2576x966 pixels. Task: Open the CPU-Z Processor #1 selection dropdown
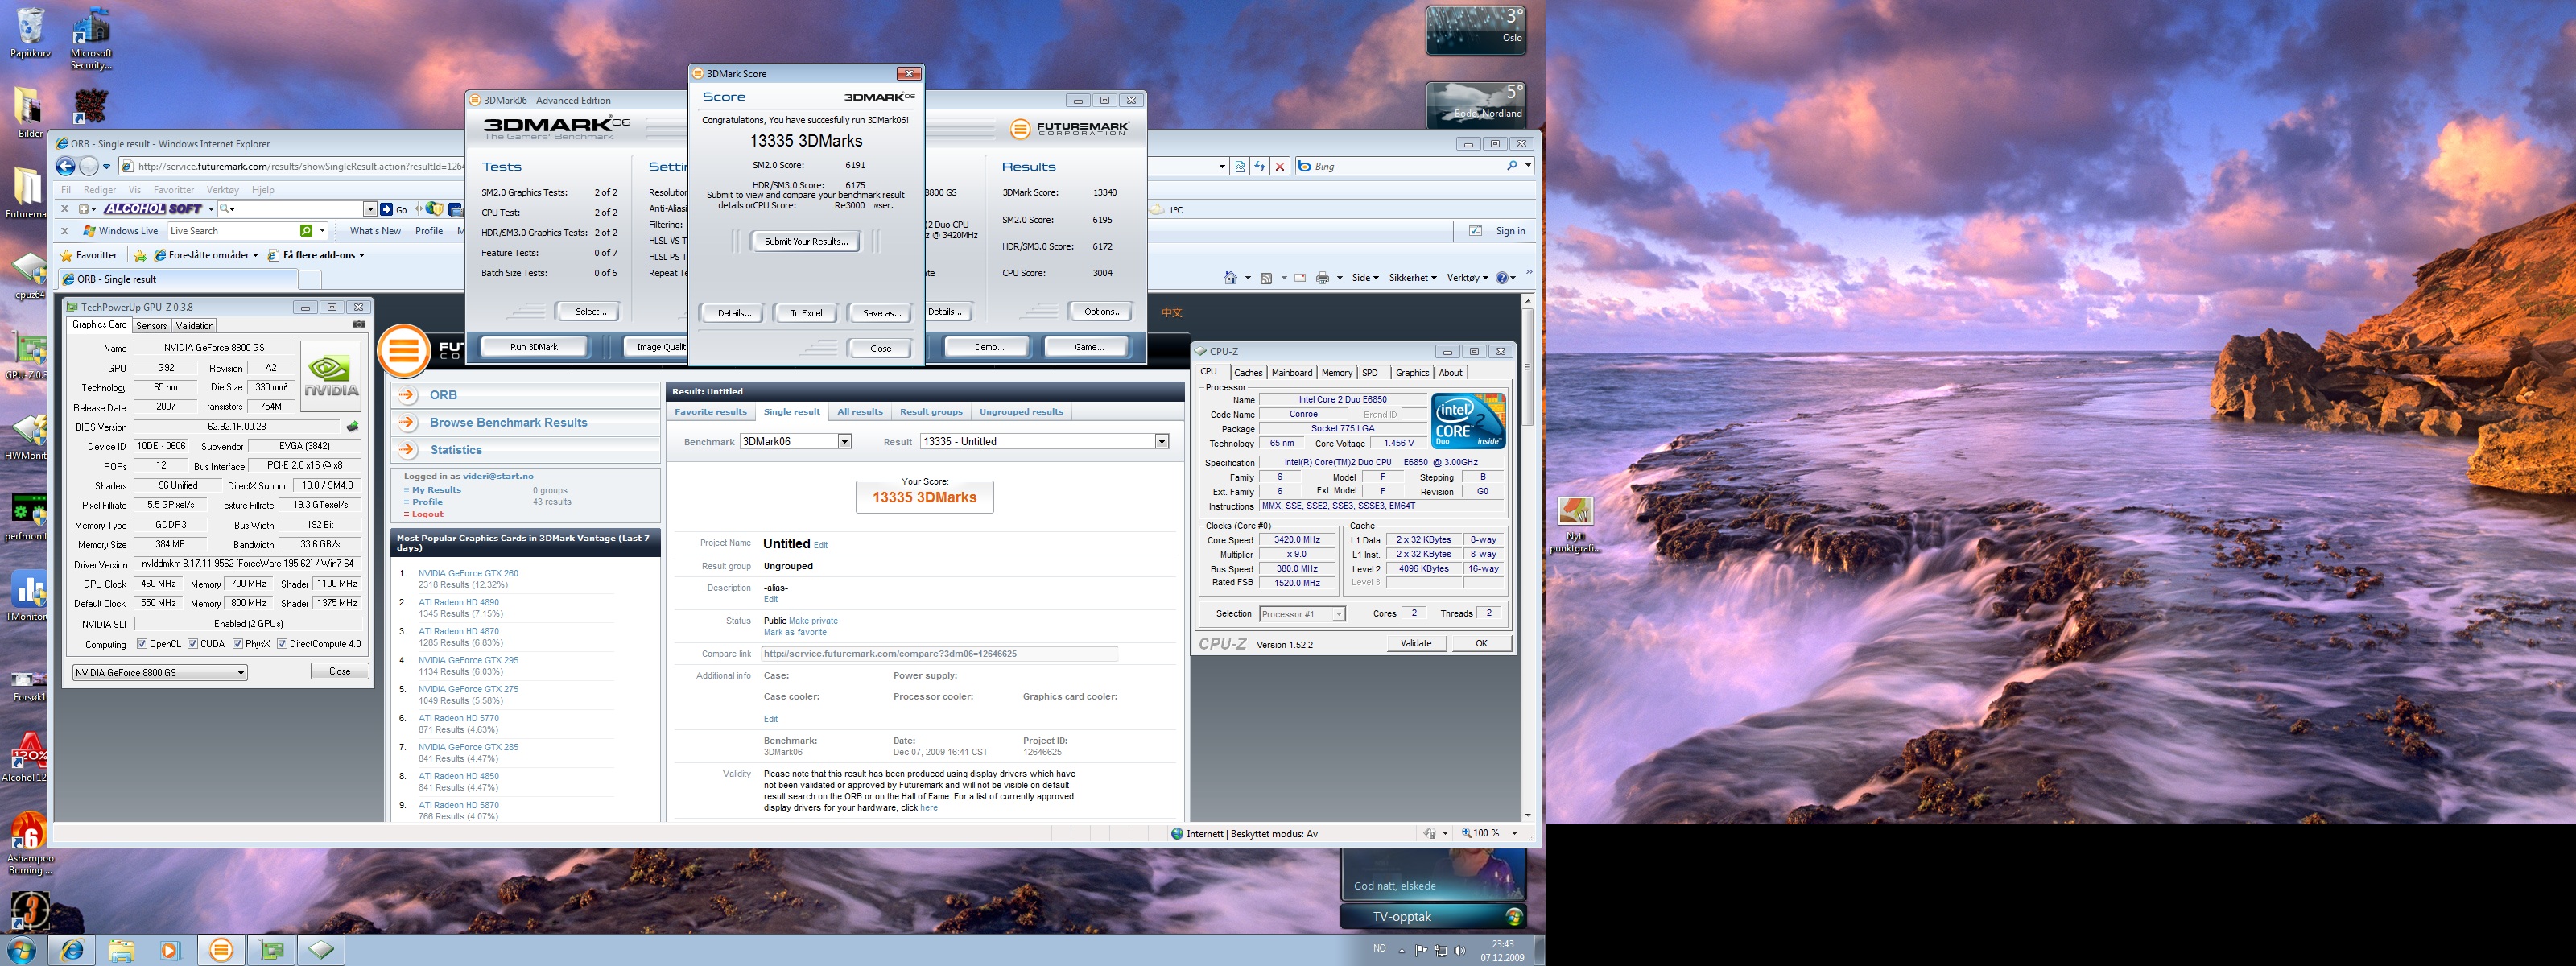click(1302, 614)
